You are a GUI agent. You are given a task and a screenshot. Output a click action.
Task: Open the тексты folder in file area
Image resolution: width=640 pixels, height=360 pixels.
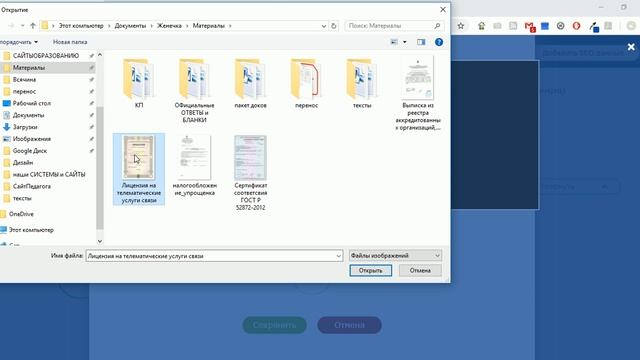click(362, 83)
